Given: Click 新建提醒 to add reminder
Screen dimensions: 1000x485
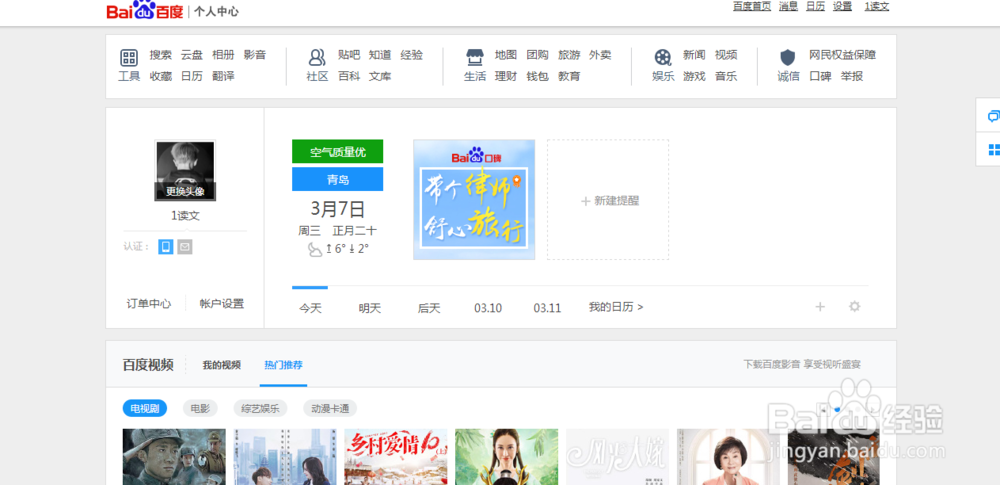Looking at the screenshot, I should pos(608,200).
